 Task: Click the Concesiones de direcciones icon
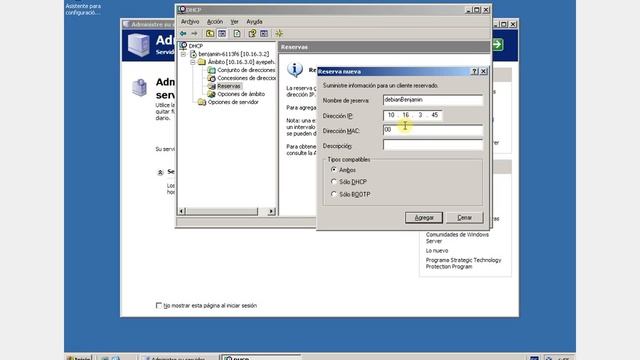pyautogui.click(x=211, y=78)
